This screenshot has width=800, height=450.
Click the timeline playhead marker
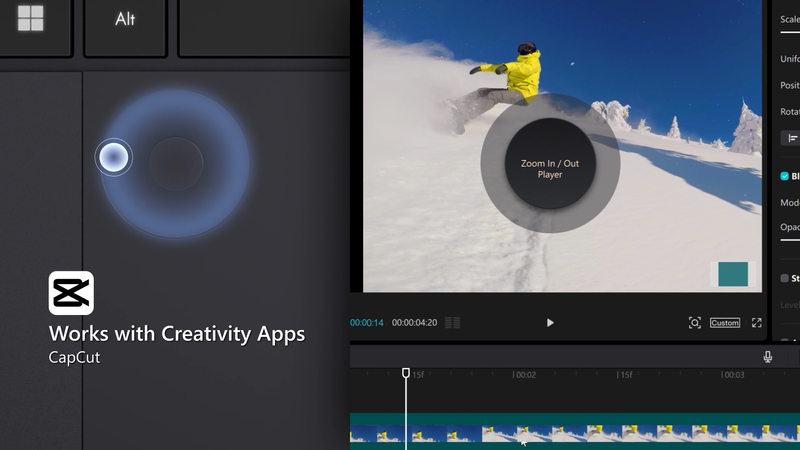[406, 373]
